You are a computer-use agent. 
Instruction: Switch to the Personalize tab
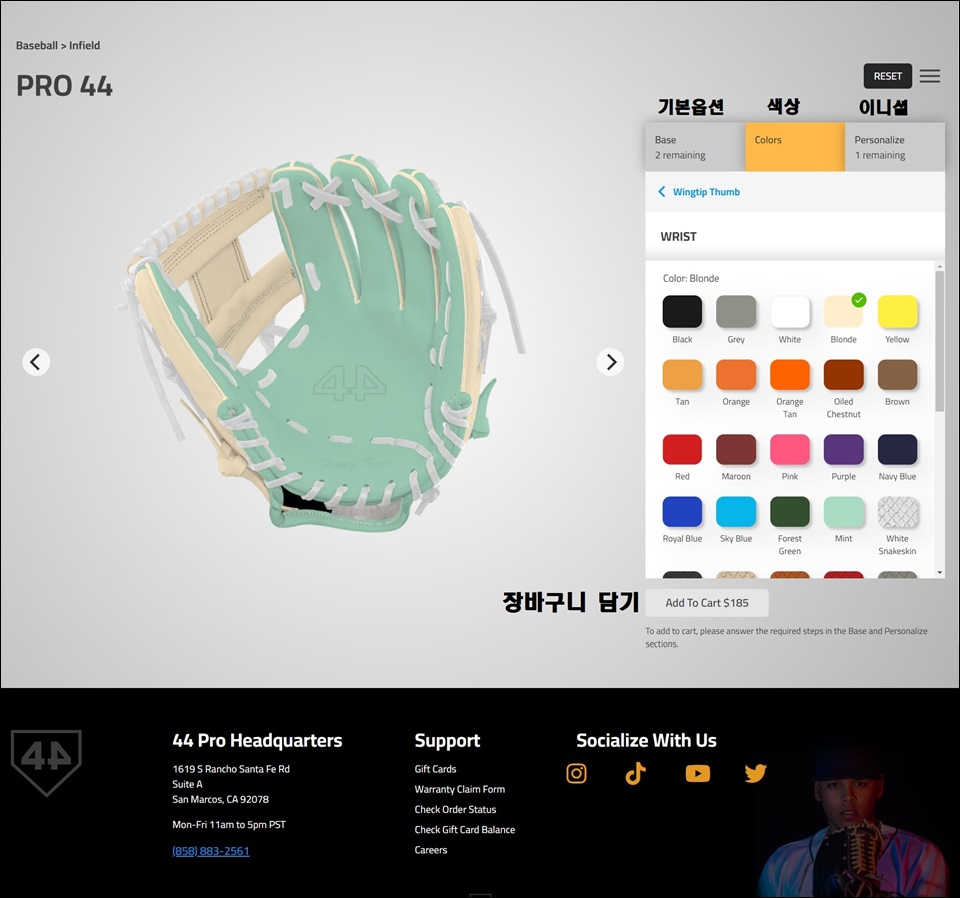[895, 147]
